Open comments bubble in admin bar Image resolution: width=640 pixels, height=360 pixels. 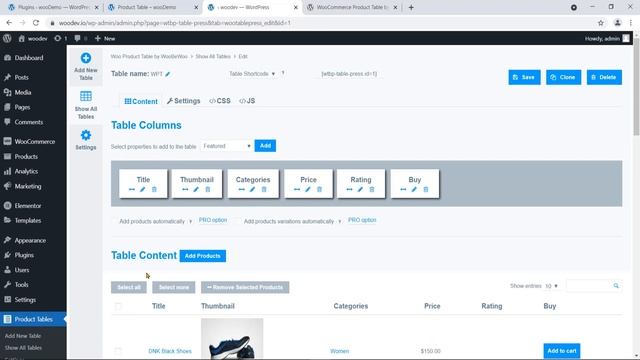coord(77,38)
